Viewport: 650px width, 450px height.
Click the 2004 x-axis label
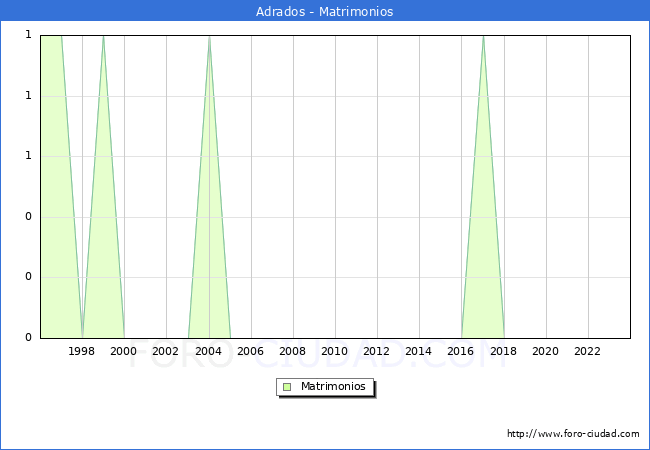(208, 351)
